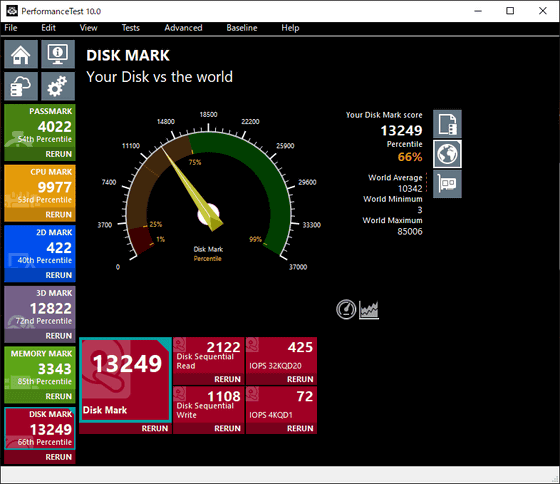Open the Baseline menu

click(242, 28)
